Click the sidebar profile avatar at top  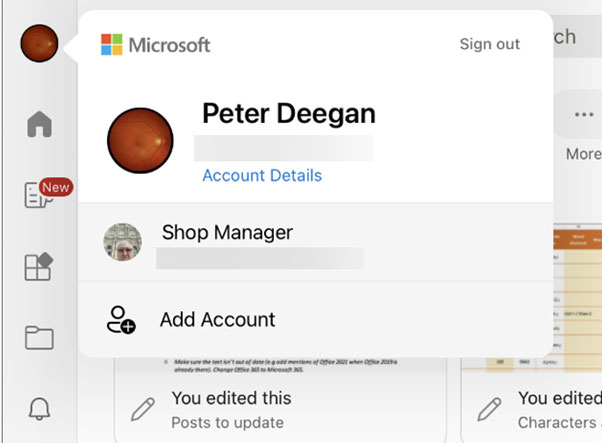[39, 44]
